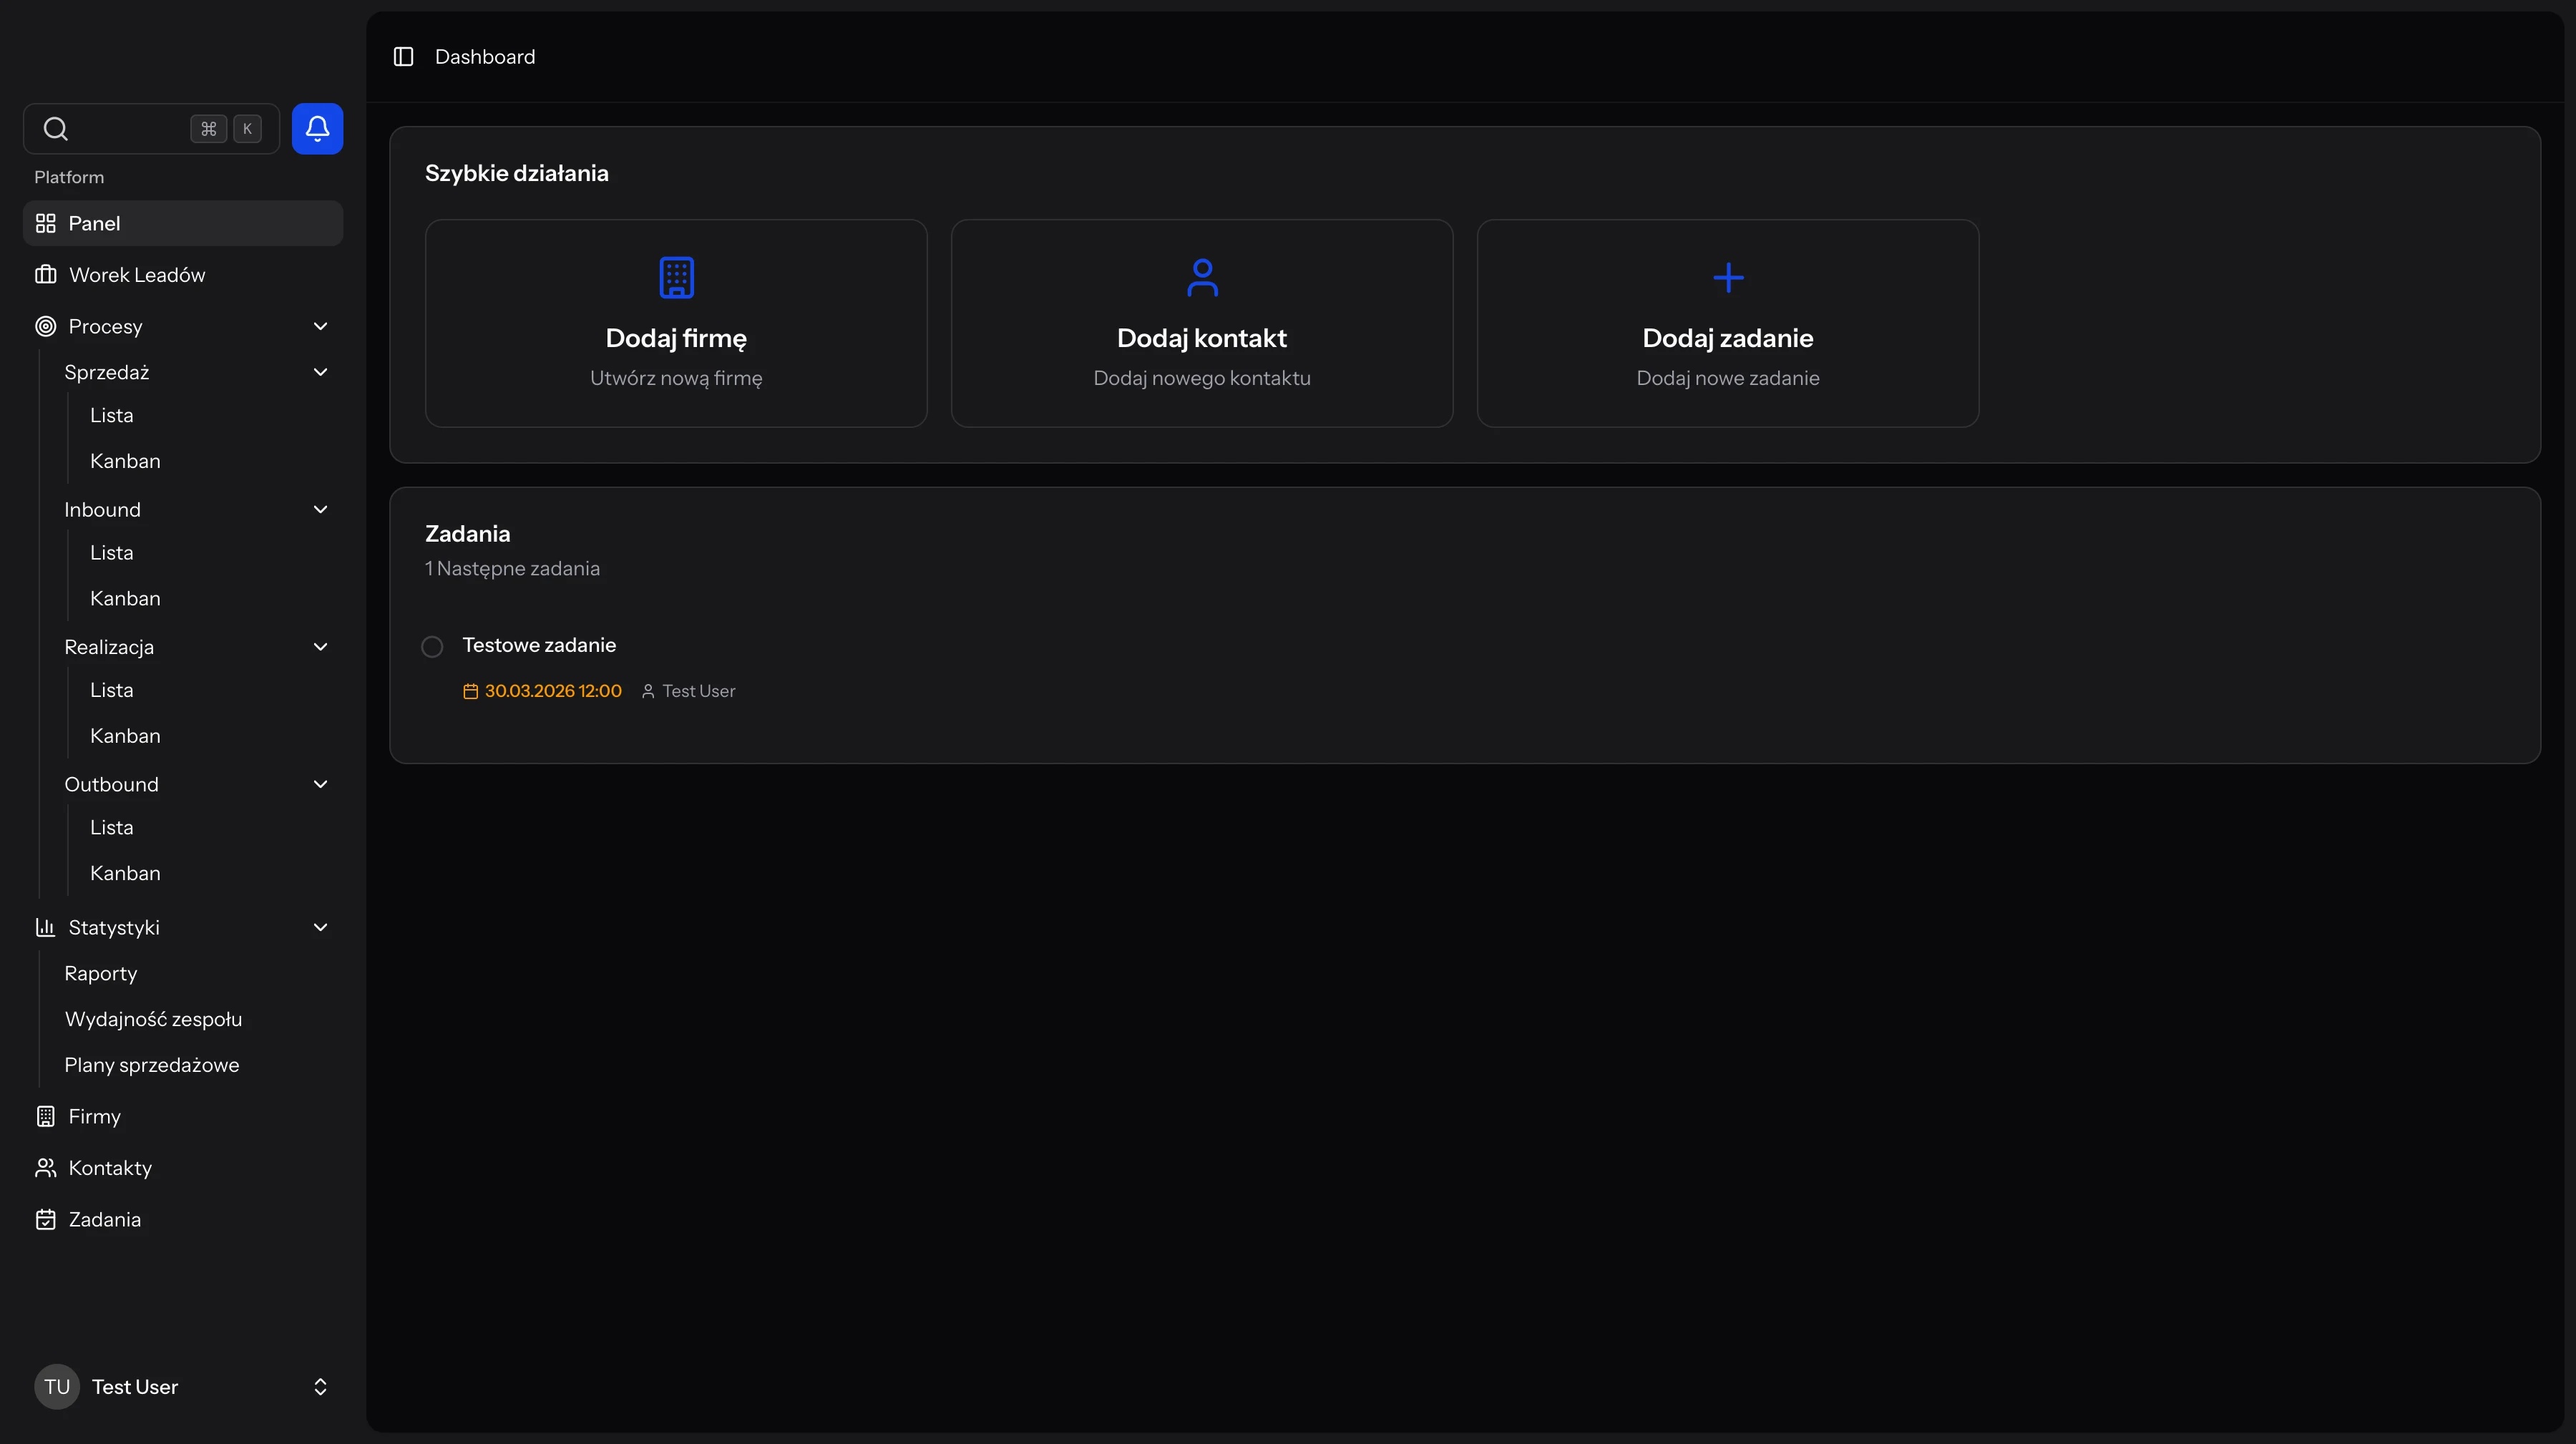Collapse the Procesy section chevron
The height and width of the screenshot is (1444, 2576).
click(x=320, y=326)
